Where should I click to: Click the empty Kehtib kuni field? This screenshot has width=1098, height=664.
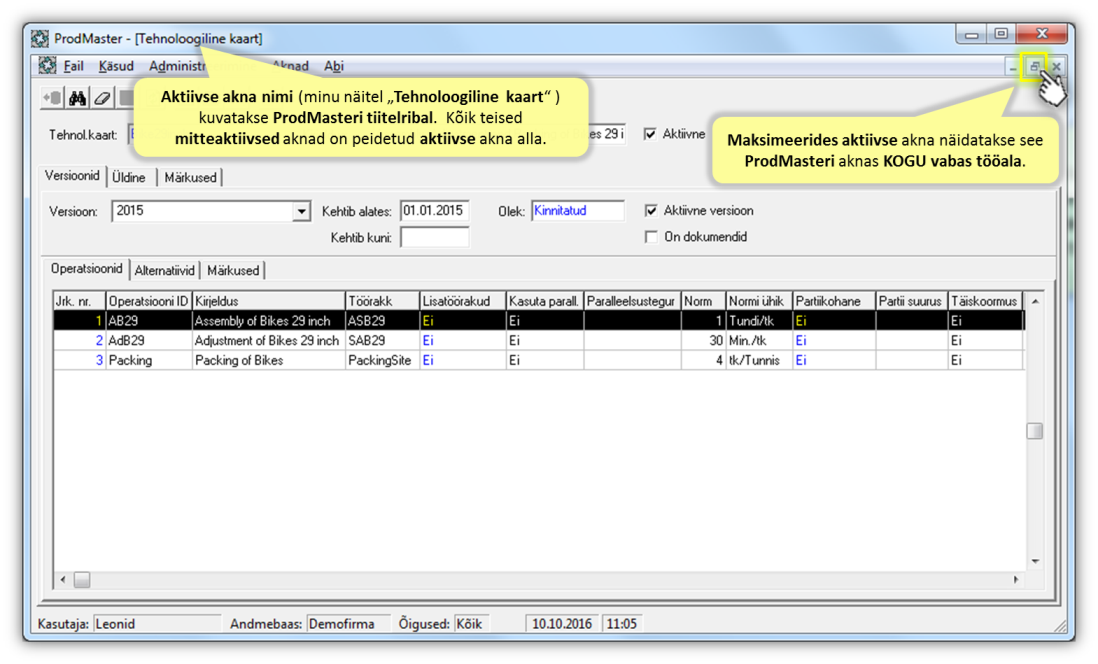pyautogui.click(x=434, y=237)
